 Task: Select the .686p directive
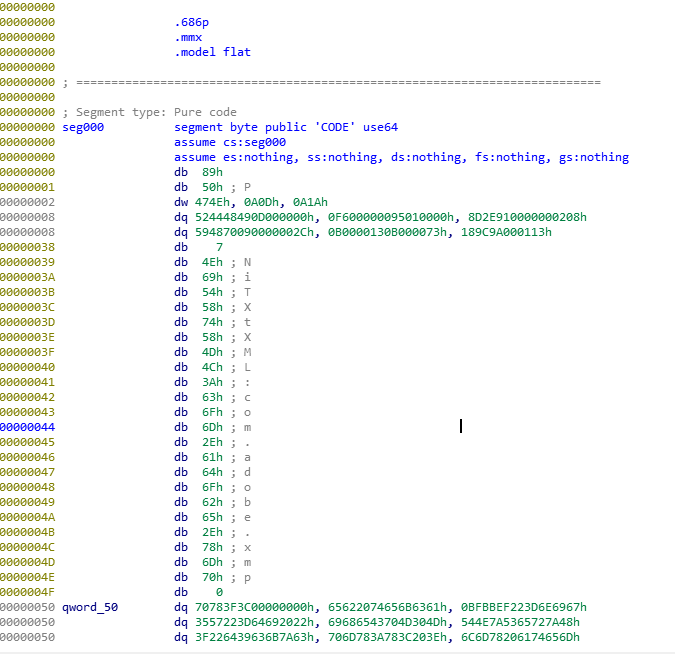coord(192,22)
